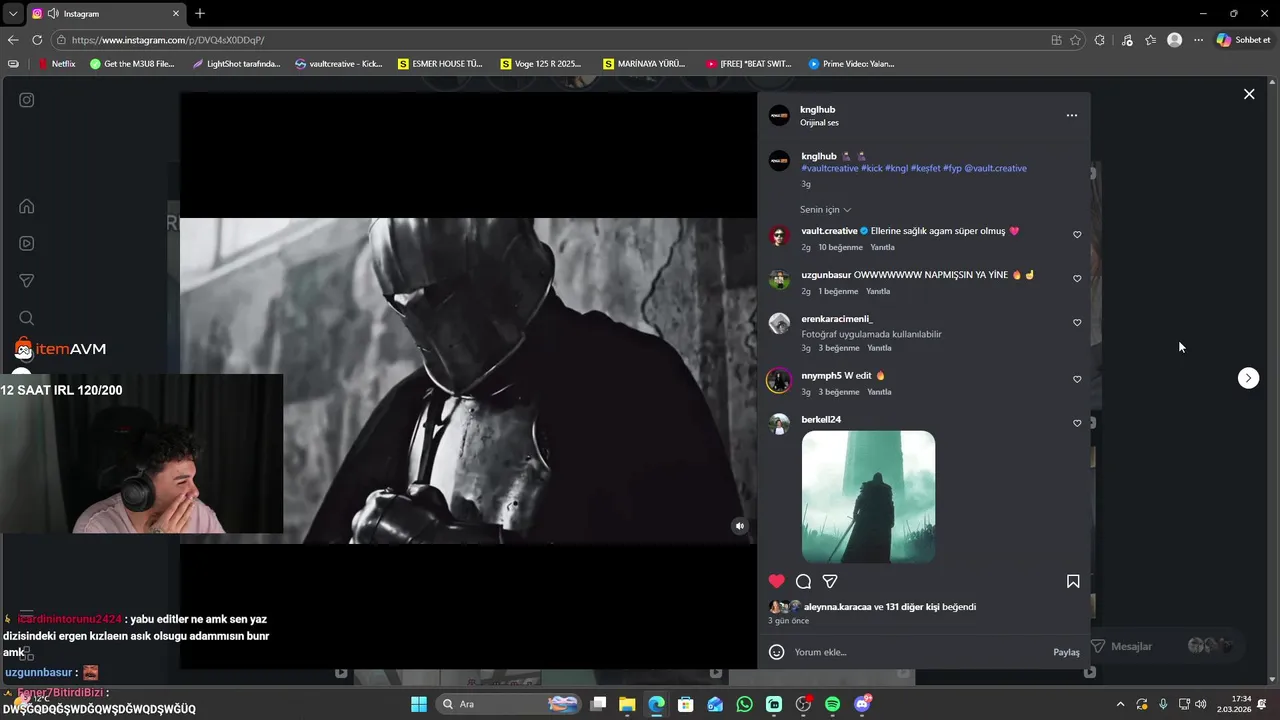Open post options three-dot menu

[x=1072, y=115]
